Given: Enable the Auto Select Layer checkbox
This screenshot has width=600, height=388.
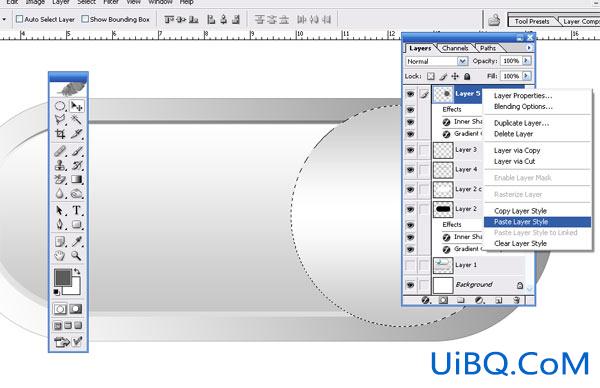Looking at the screenshot, I should [20, 19].
